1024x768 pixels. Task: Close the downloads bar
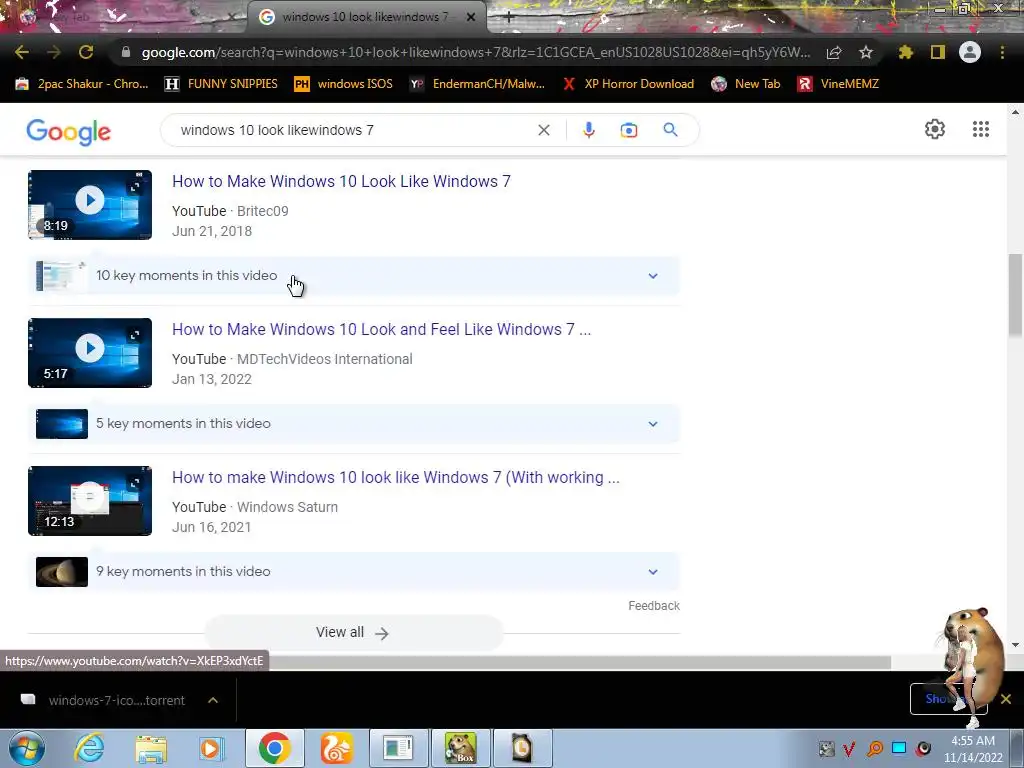click(x=1006, y=699)
